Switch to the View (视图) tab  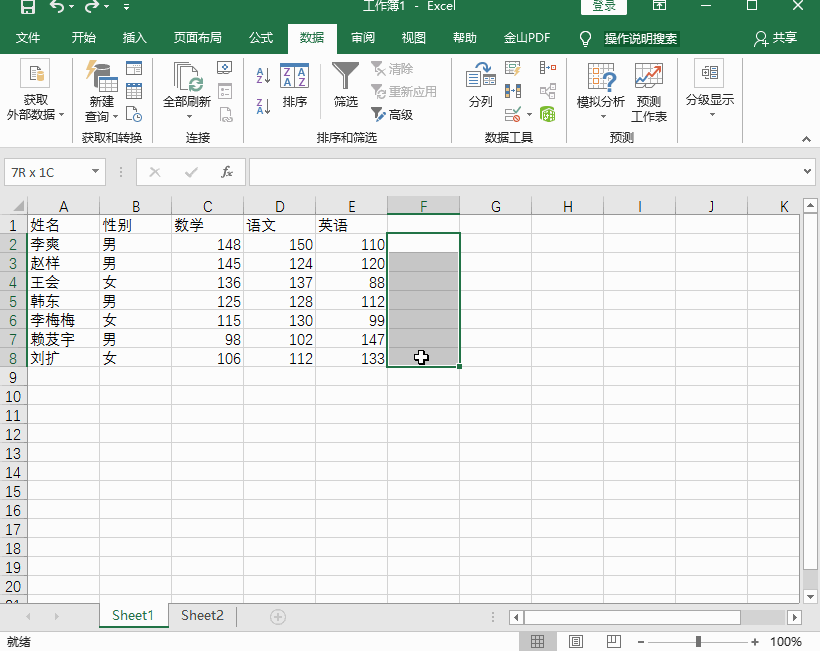point(414,38)
